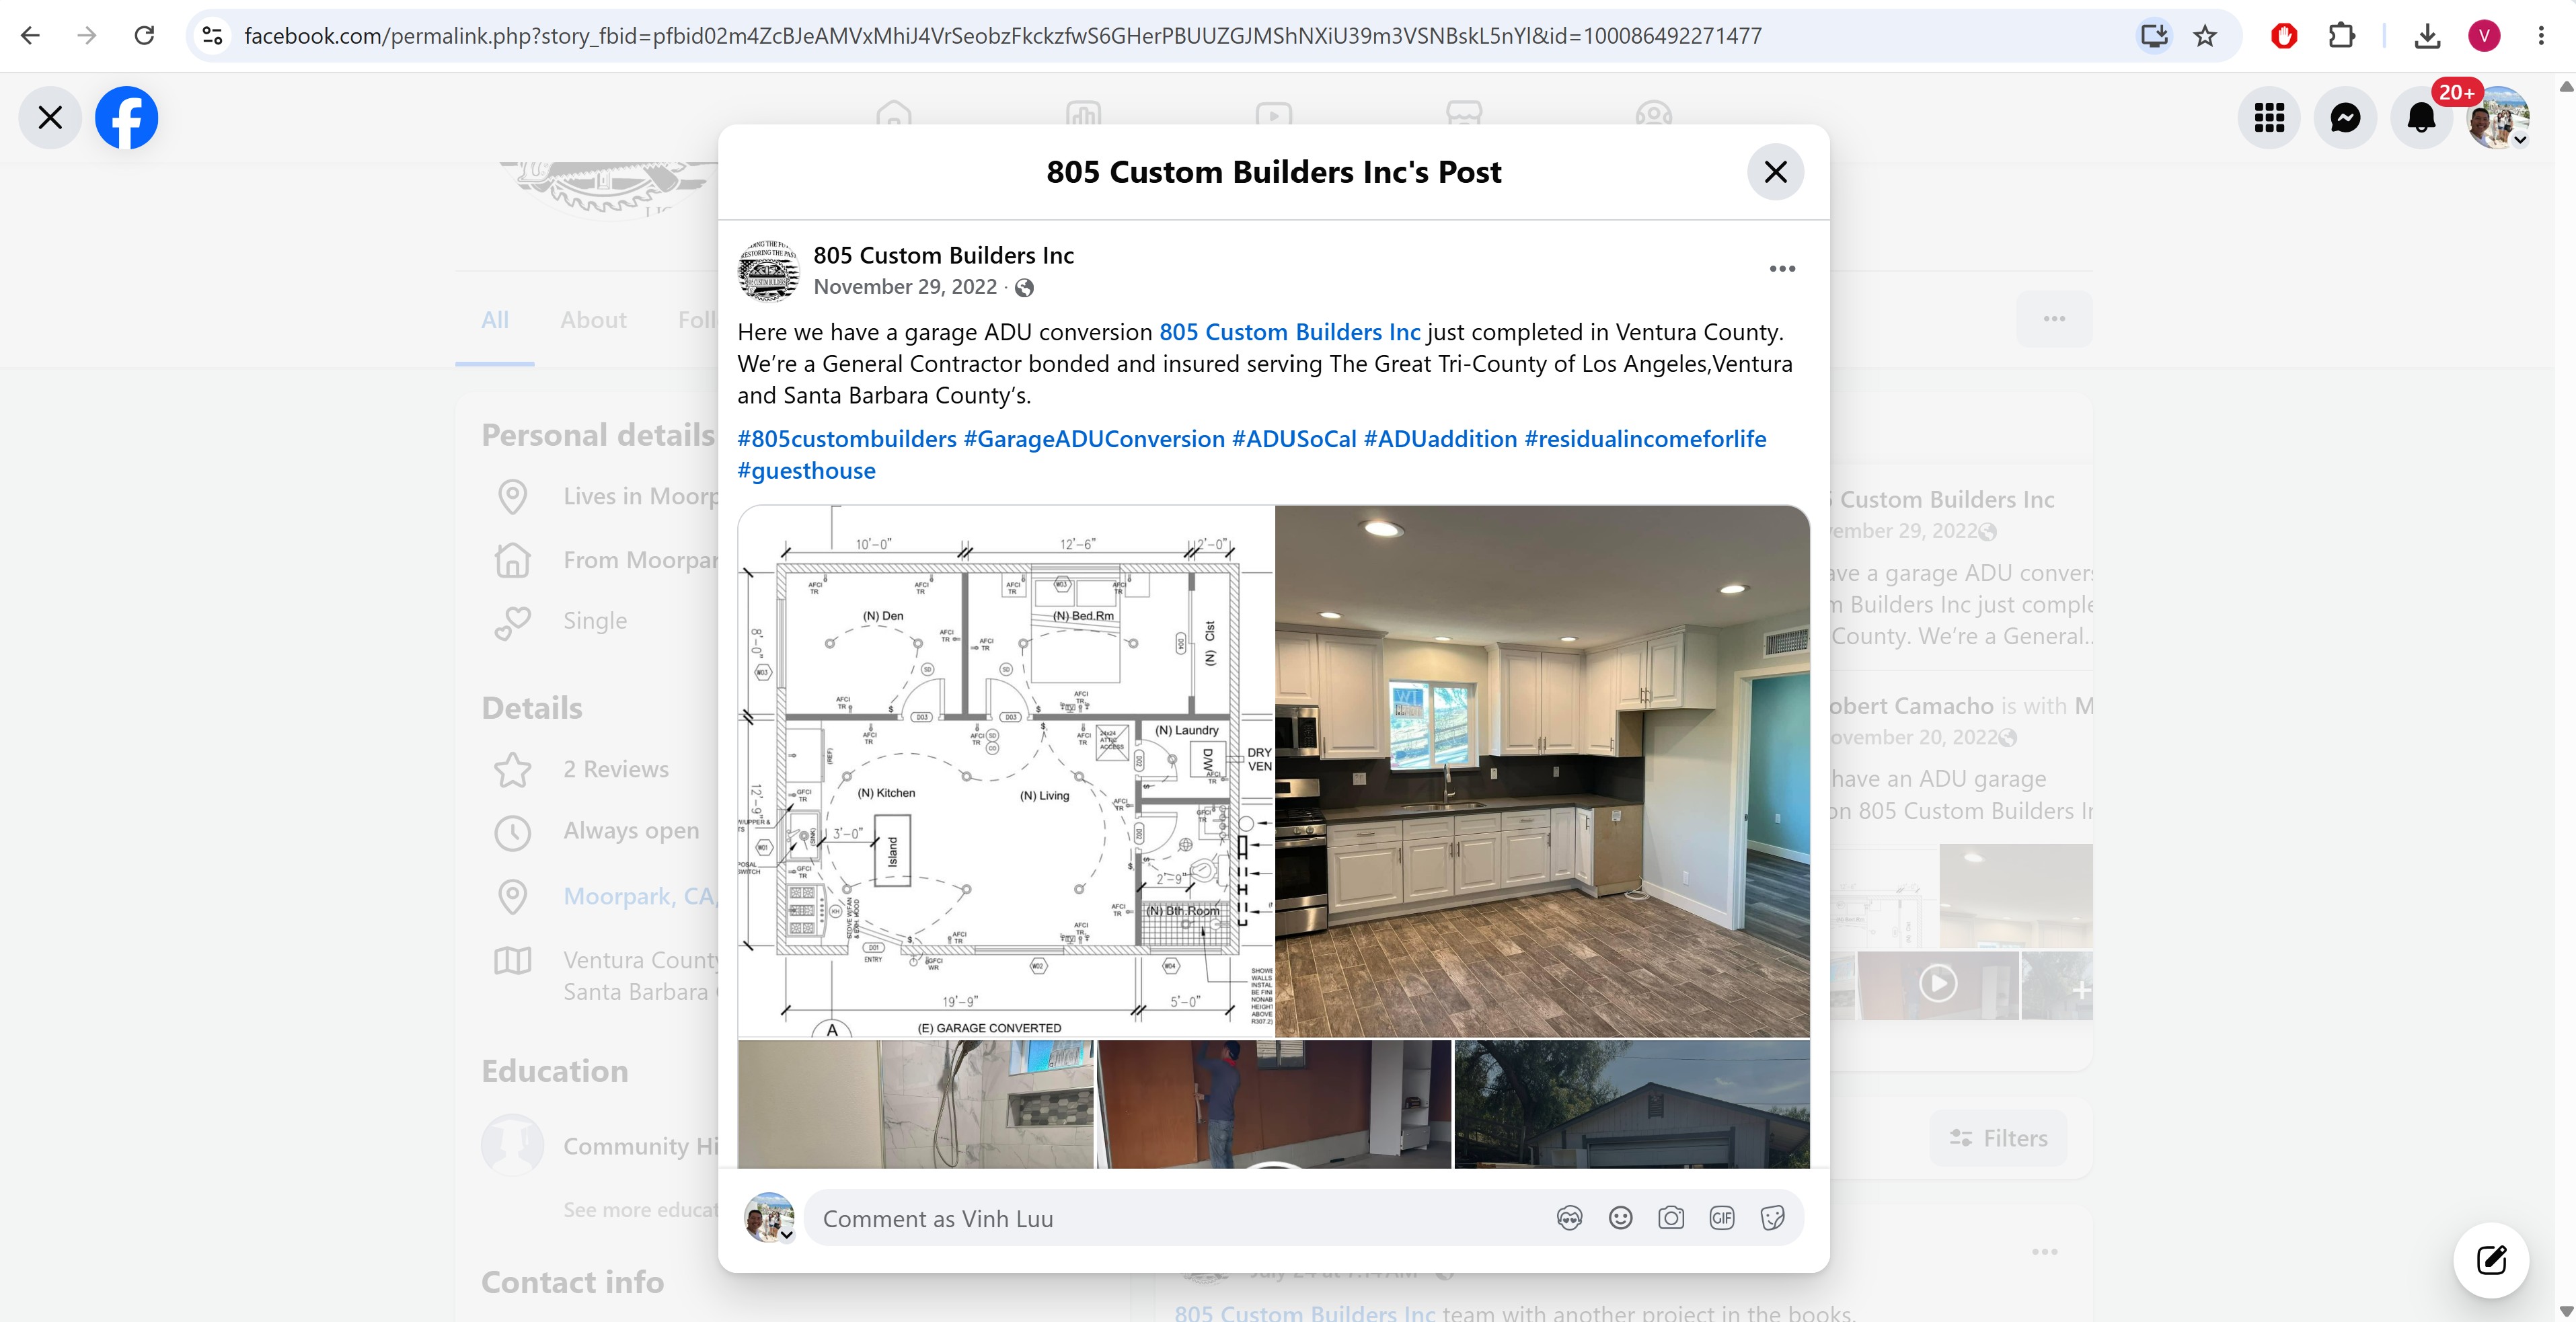Open the Extensions puzzle icon
This screenshot has height=1322, width=2576.
(2341, 36)
